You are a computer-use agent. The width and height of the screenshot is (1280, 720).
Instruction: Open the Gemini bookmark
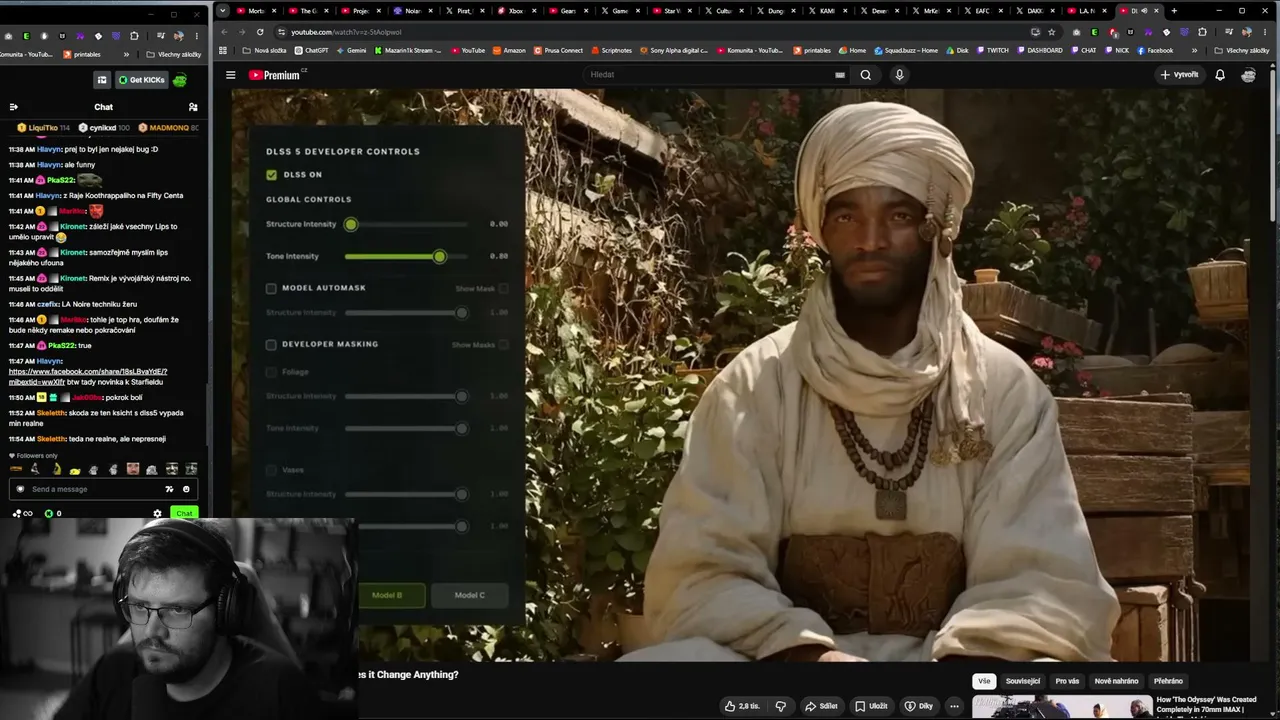click(x=352, y=51)
